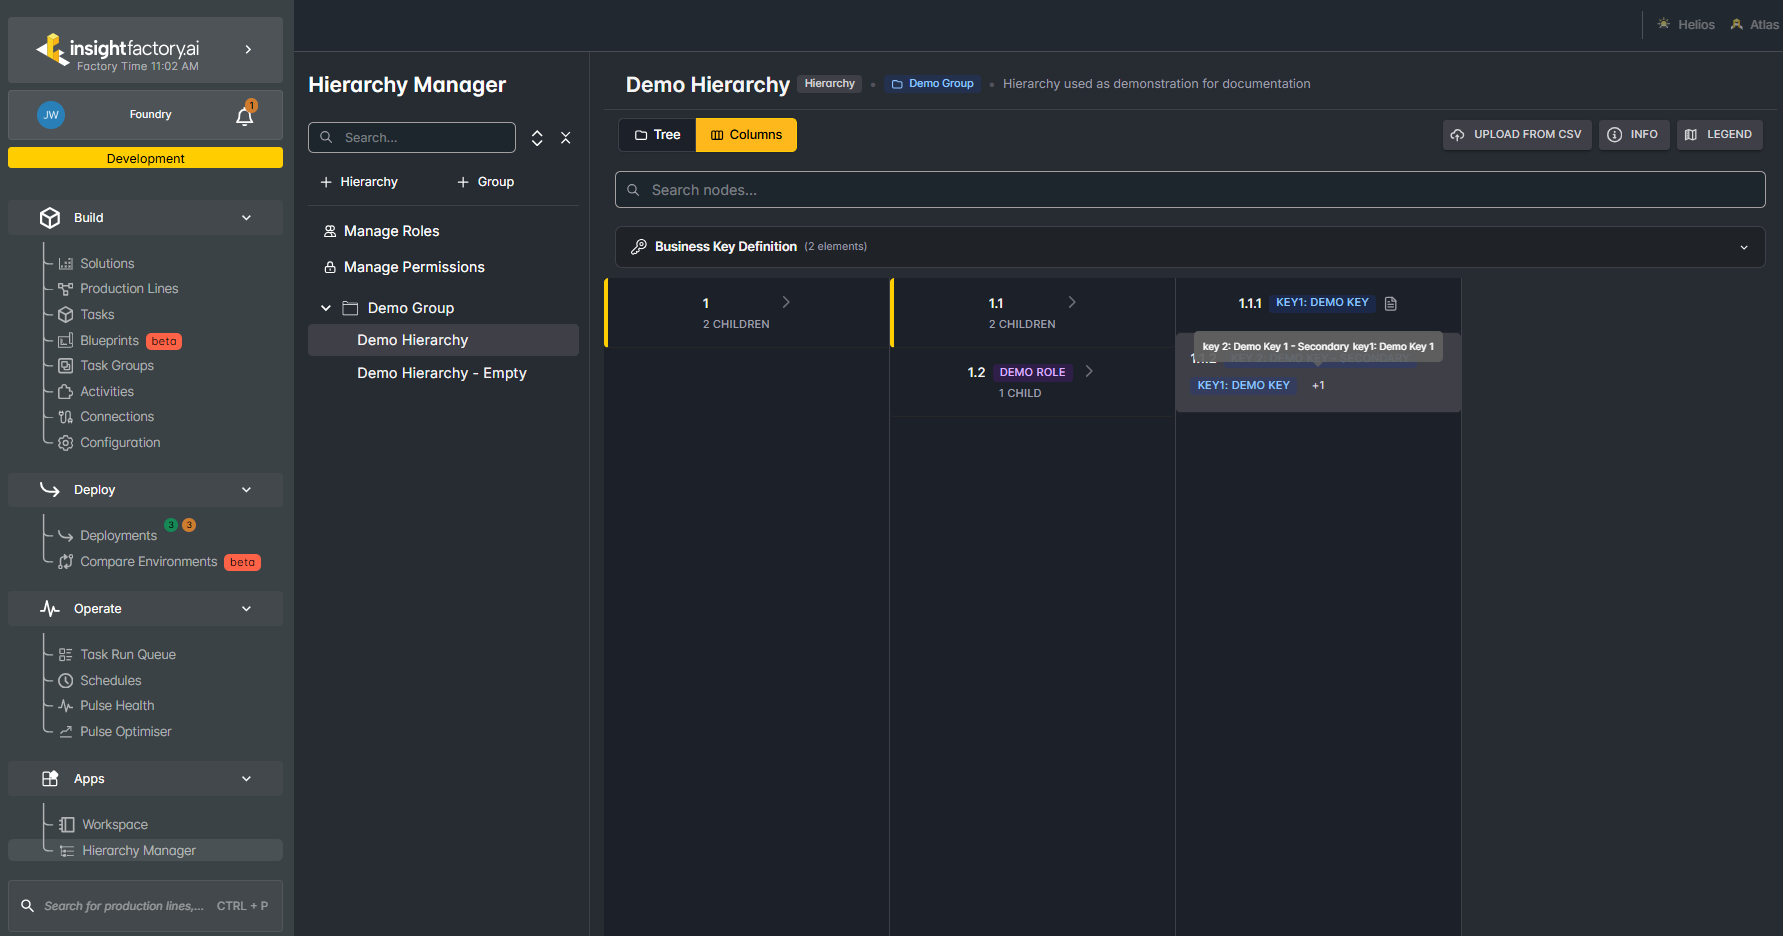The height and width of the screenshot is (936, 1783).
Task: Expand node 1.2 children chevron
Action: (x=1089, y=371)
